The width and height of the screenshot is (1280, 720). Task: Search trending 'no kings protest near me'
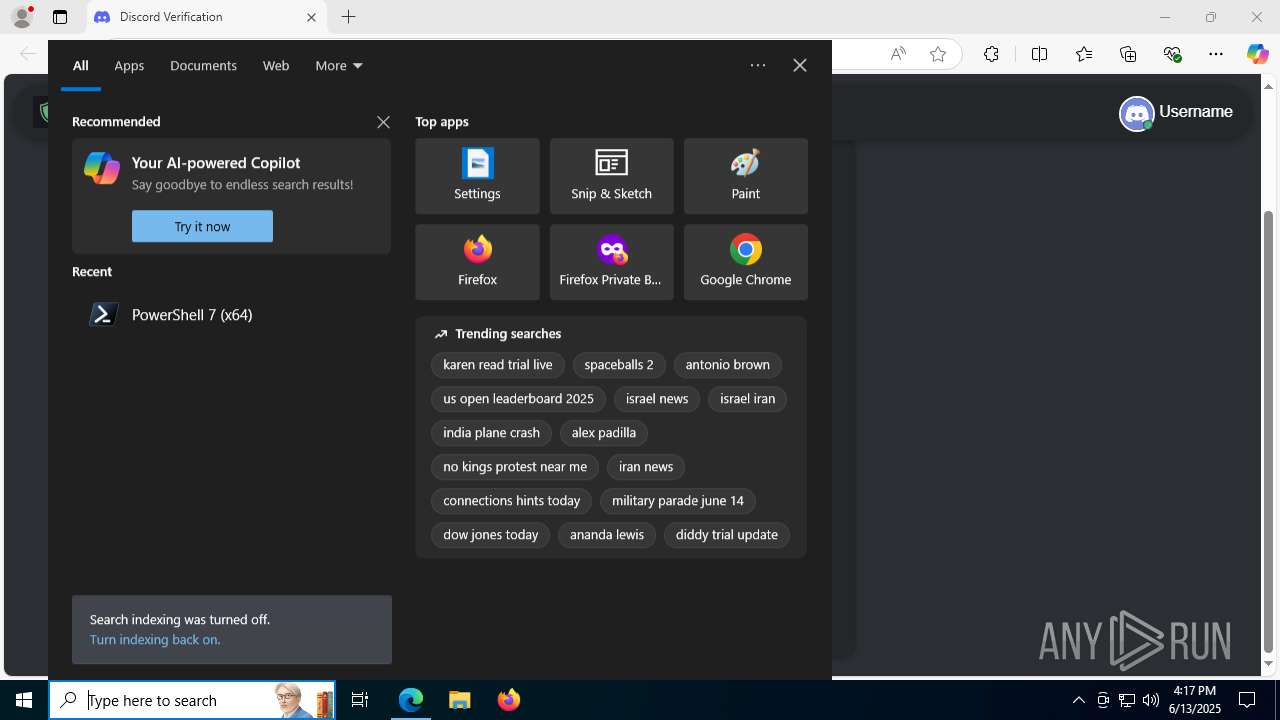pos(515,467)
